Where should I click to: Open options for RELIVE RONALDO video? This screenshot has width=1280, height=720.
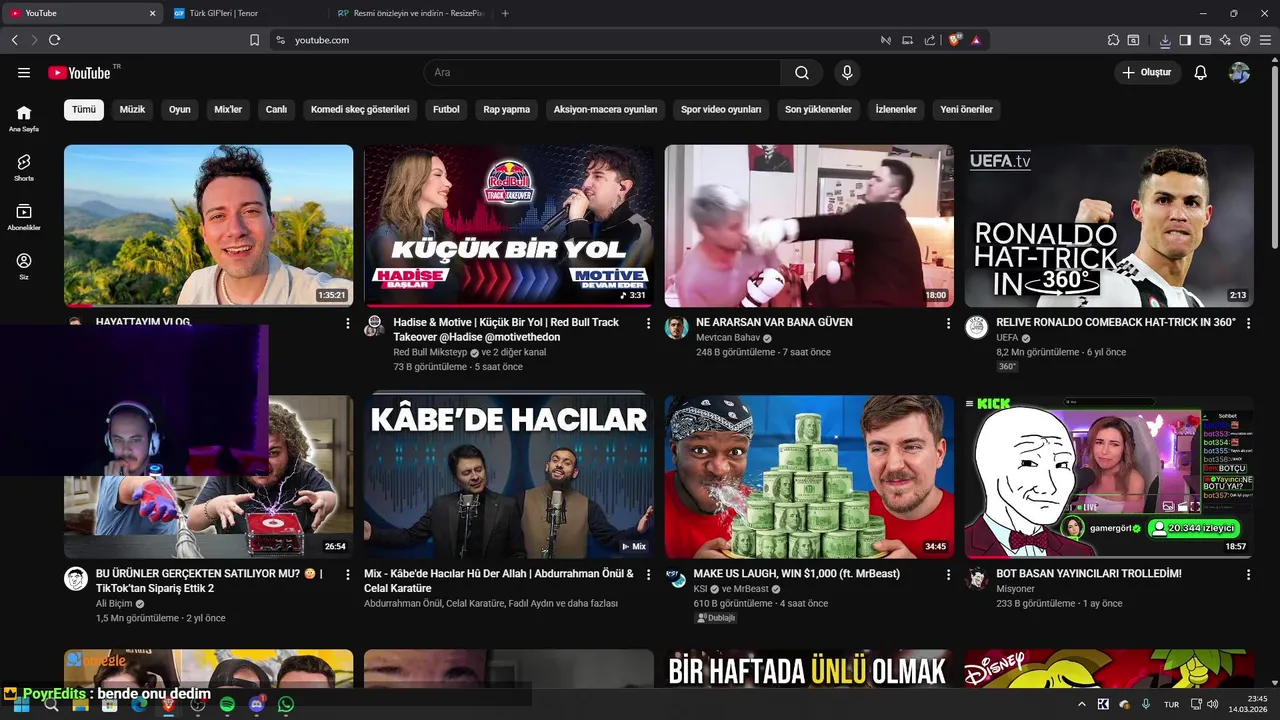[x=1248, y=324]
